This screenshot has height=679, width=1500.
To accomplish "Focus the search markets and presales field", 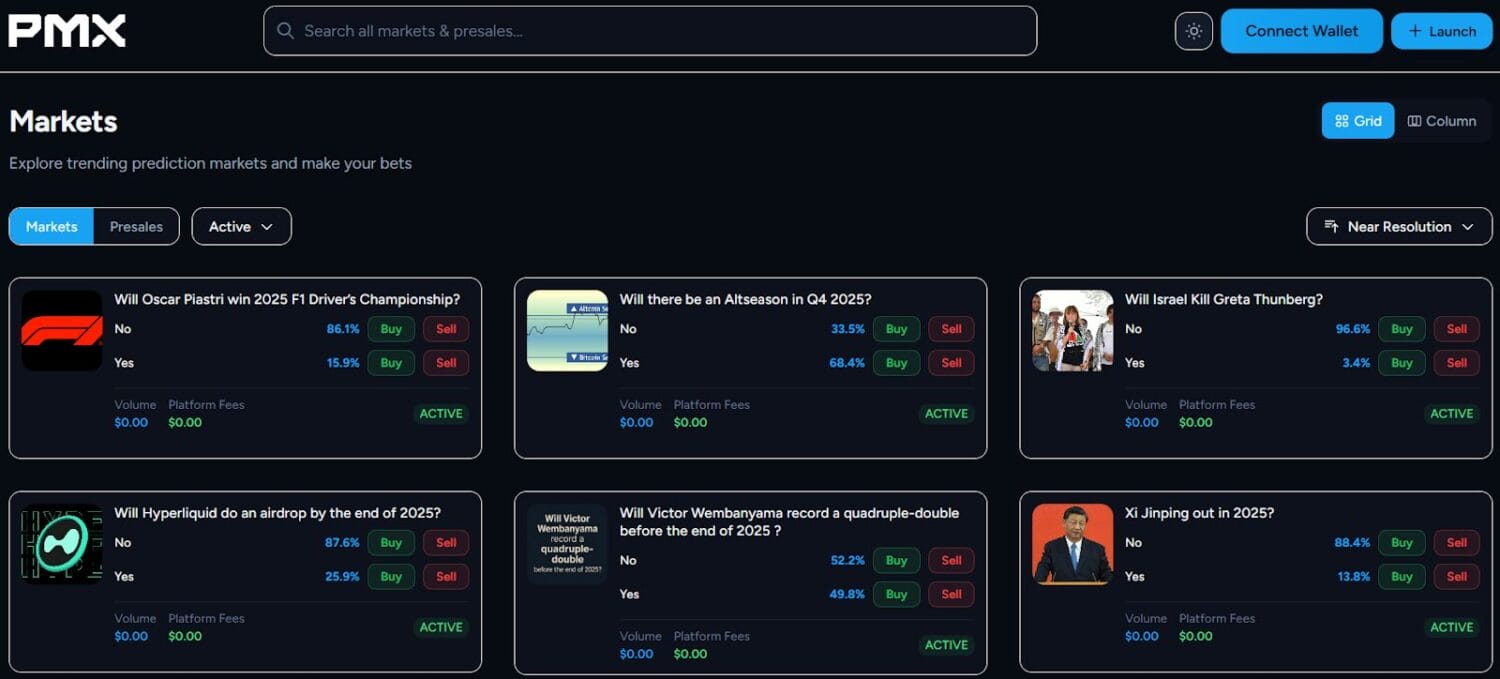I will pos(660,31).
